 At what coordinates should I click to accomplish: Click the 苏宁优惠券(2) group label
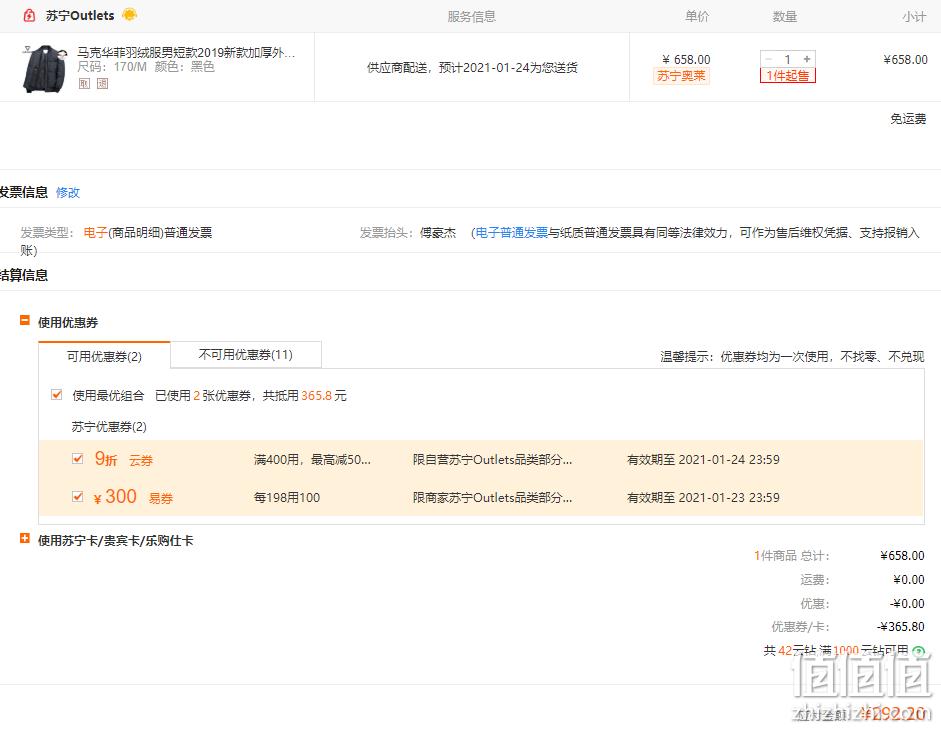(x=109, y=426)
